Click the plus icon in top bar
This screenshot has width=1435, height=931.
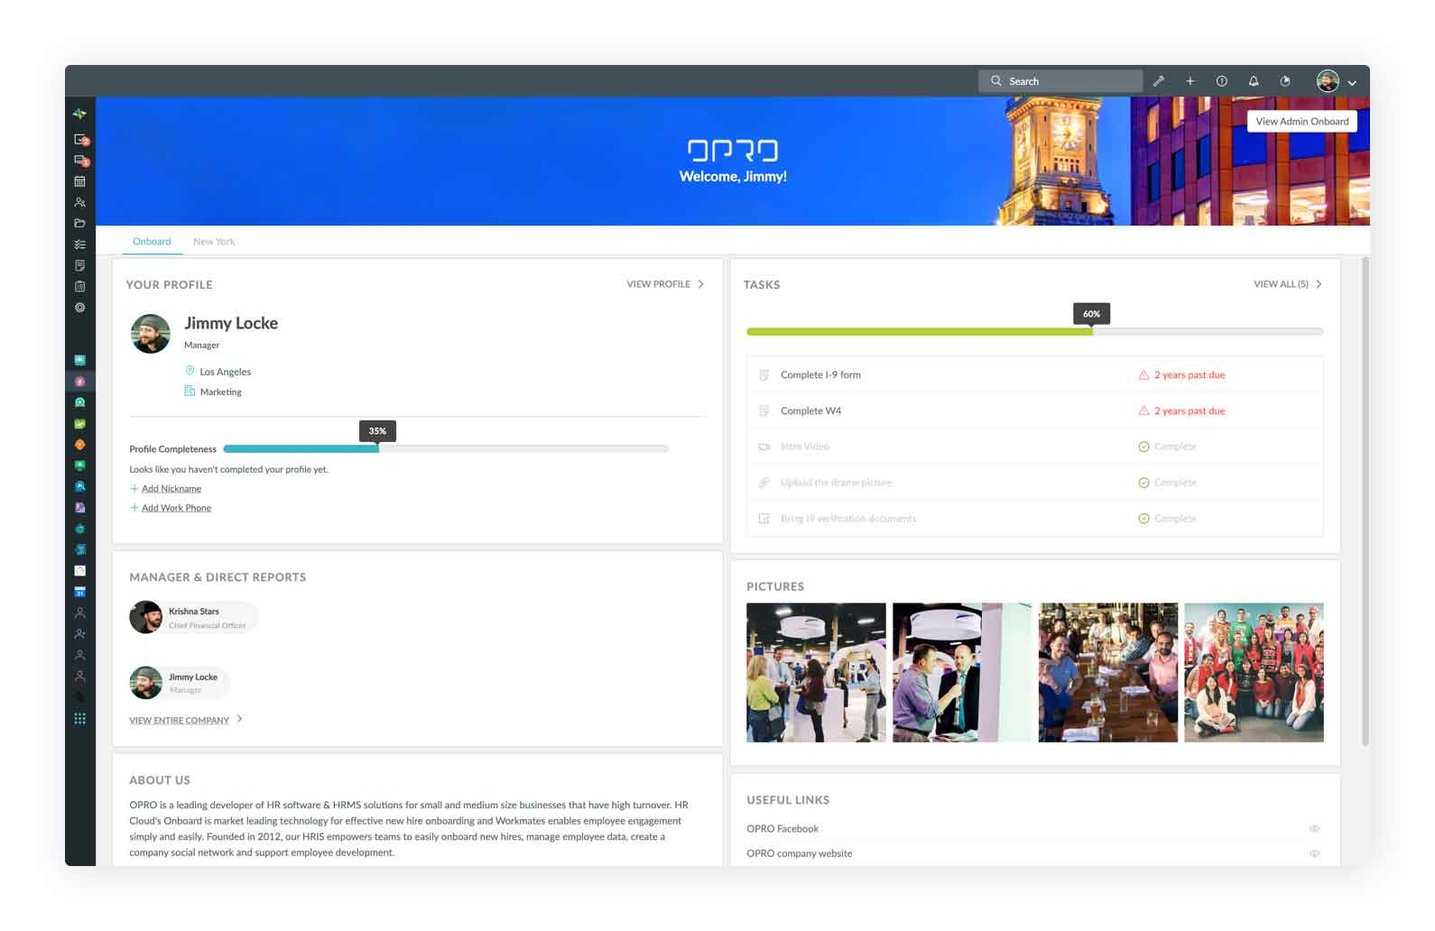tap(1190, 81)
